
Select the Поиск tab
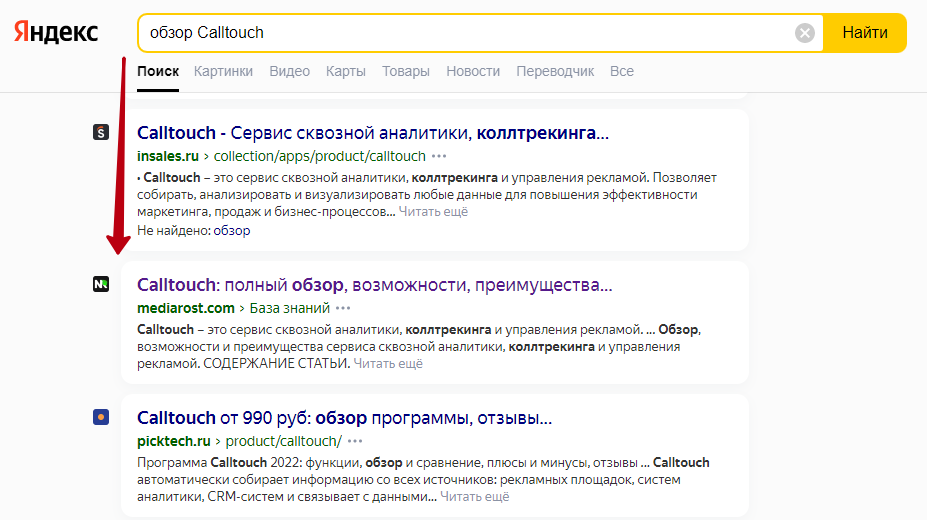(x=158, y=72)
